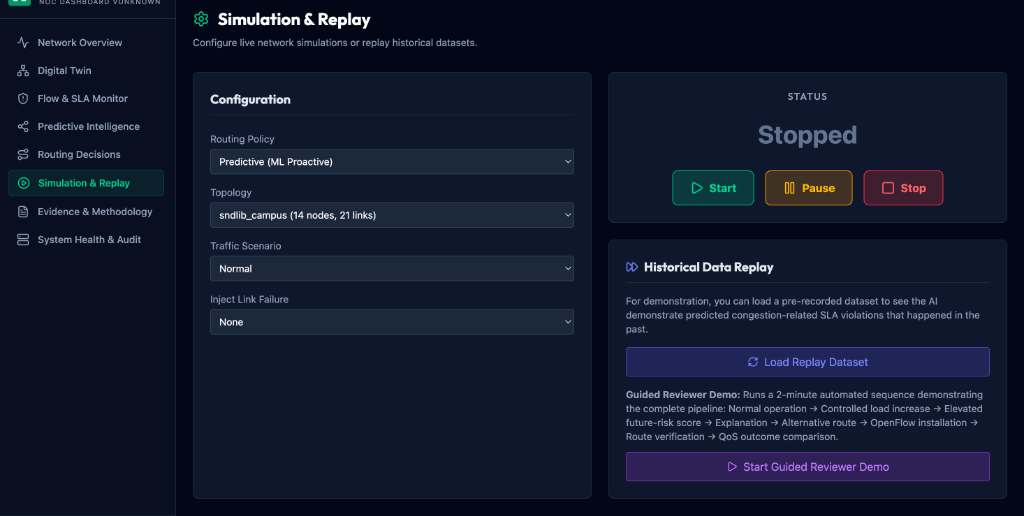Image resolution: width=1024 pixels, height=516 pixels.
Task: Stop the simulation with the red button
Action: click(x=903, y=188)
